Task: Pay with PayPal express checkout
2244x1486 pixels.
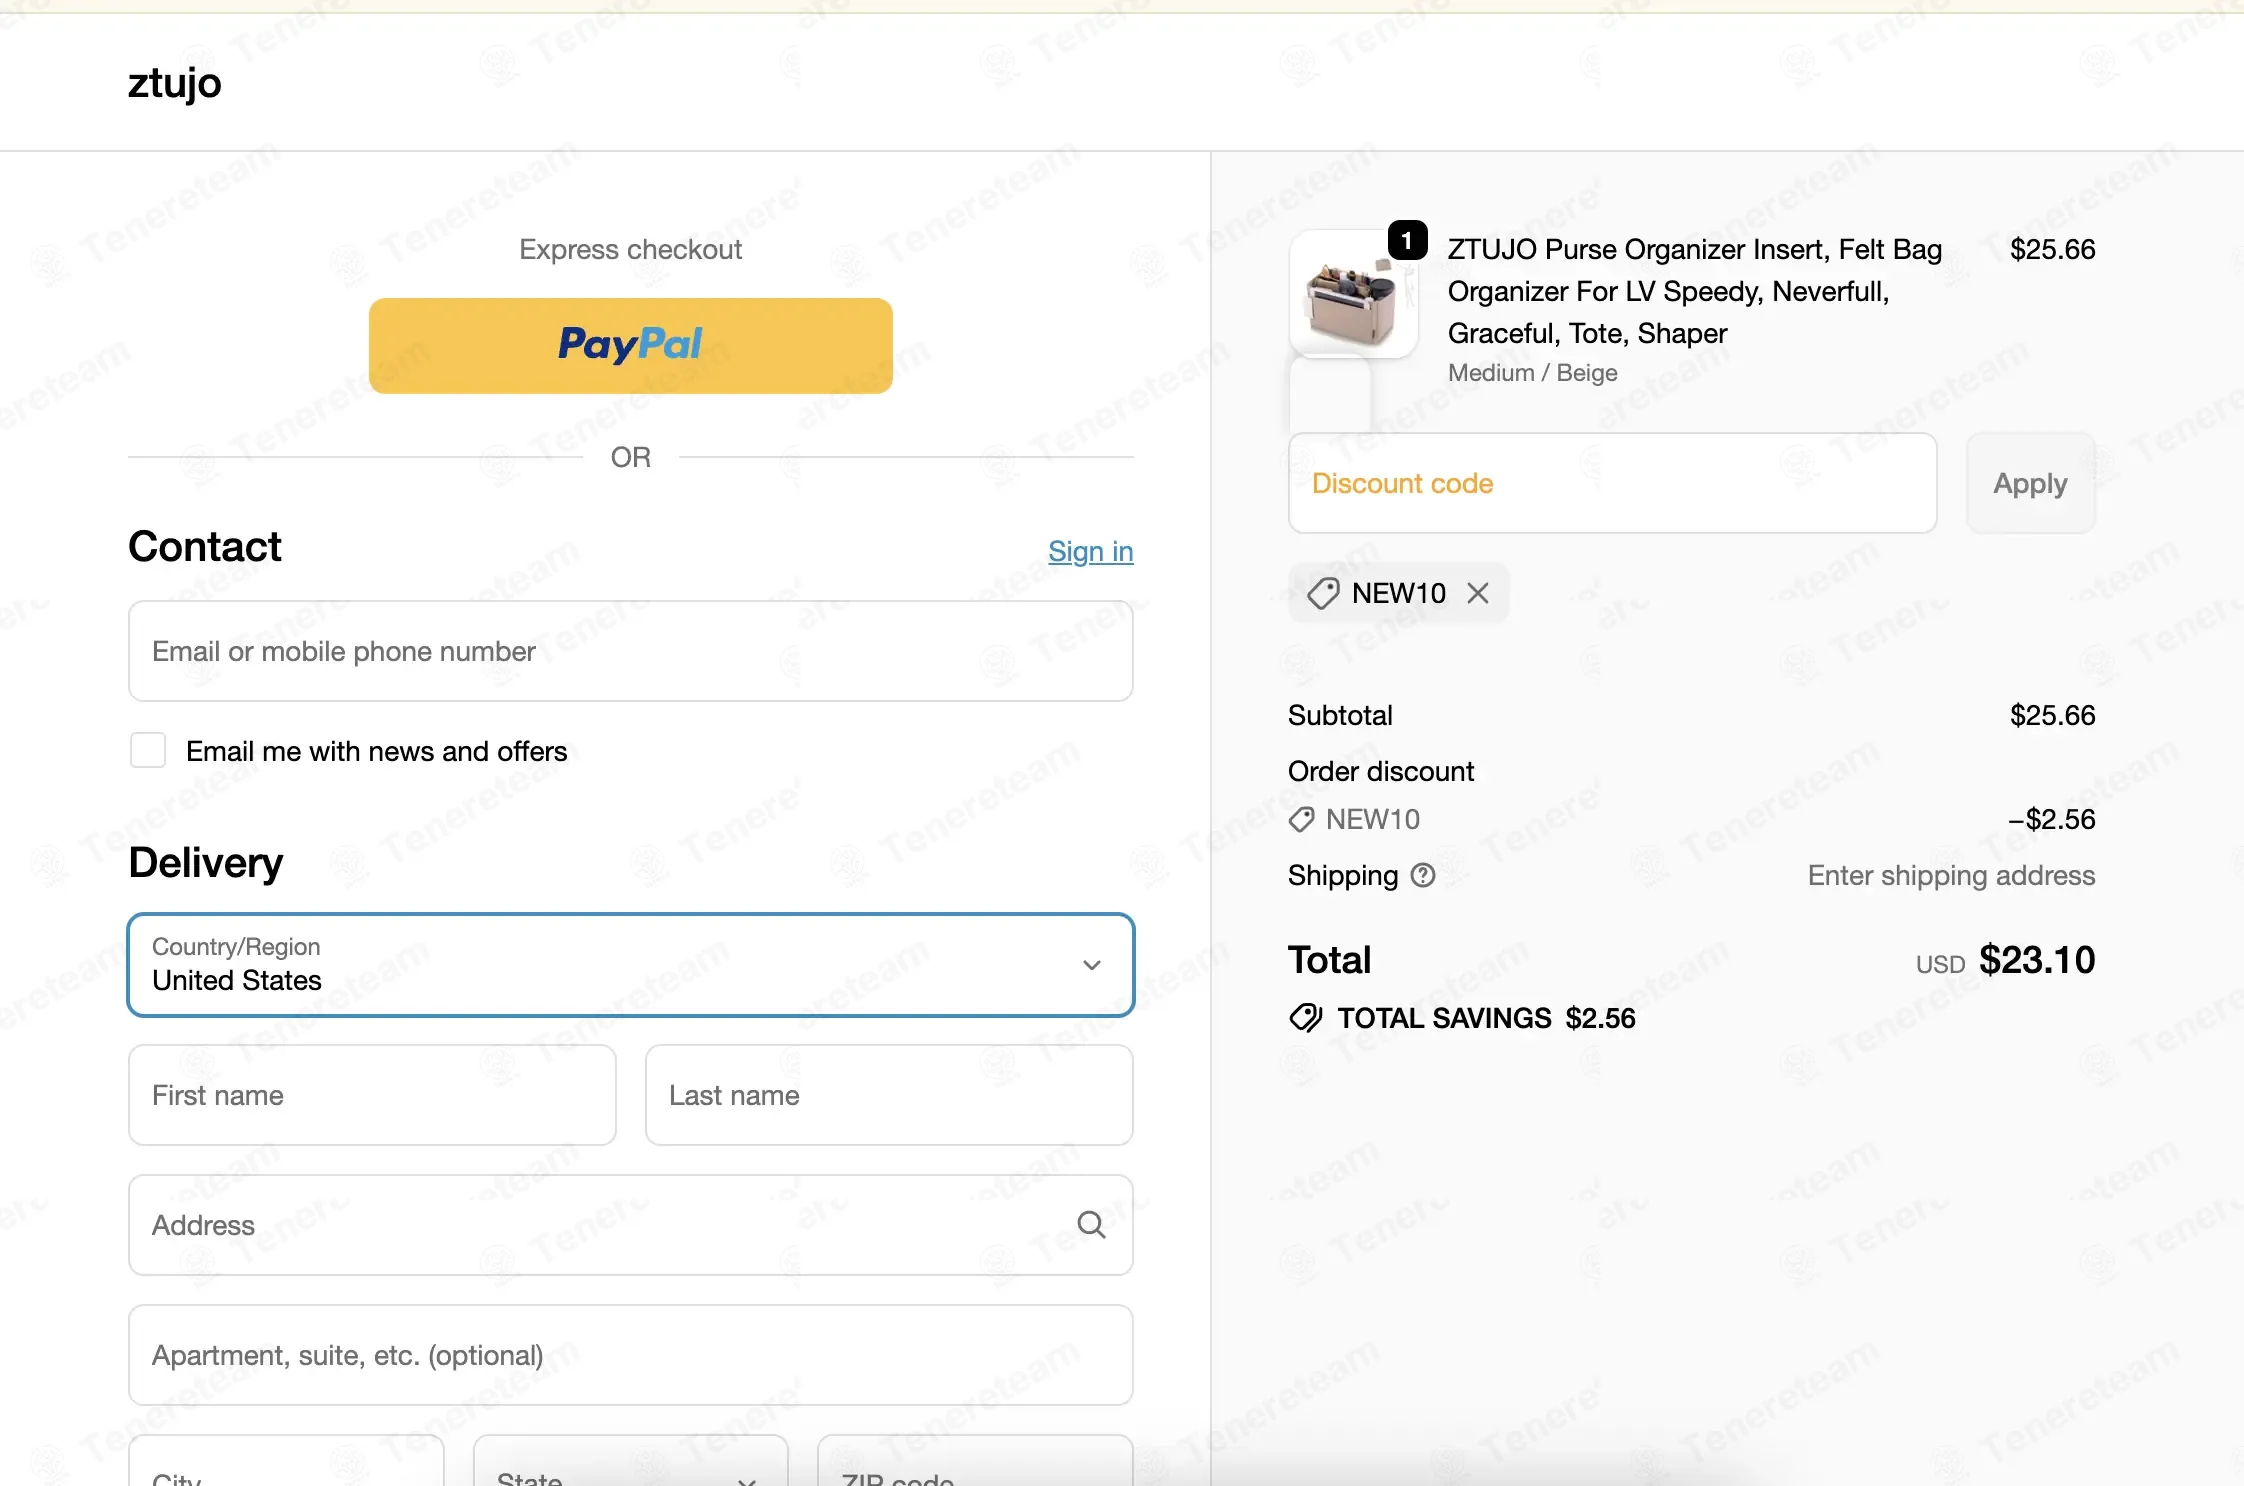Action: click(631, 345)
